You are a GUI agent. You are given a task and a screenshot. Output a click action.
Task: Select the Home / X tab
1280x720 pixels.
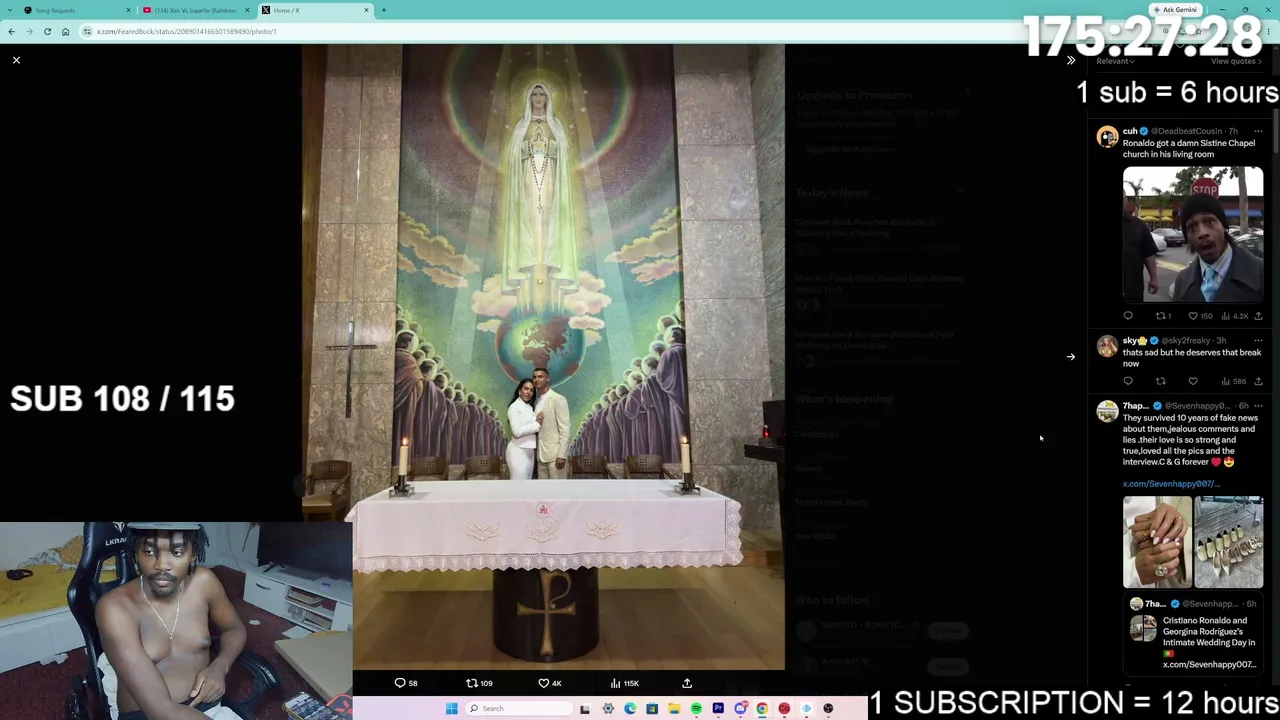[314, 10]
